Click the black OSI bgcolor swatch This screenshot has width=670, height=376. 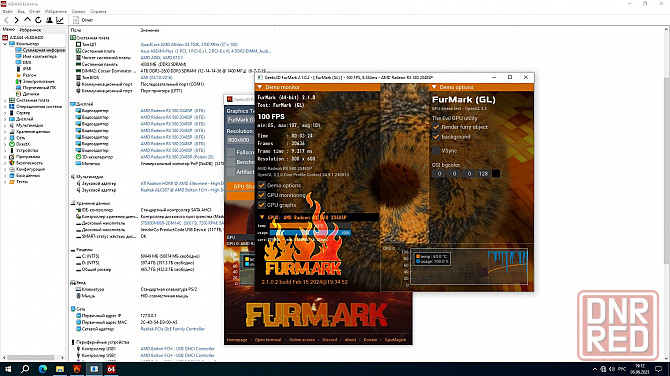tap(496, 173)
